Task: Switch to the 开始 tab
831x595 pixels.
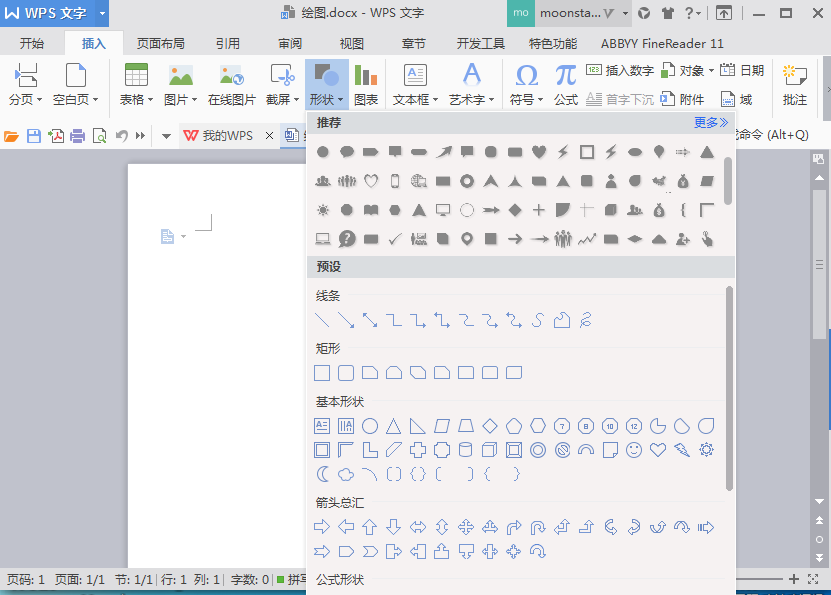Action: coord(32,43)
